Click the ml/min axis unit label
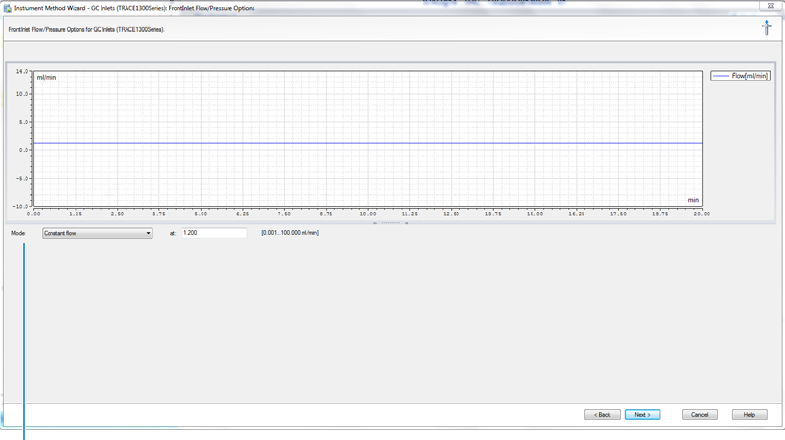Screen dimensions: 785x440 click(x=47, y=78)
